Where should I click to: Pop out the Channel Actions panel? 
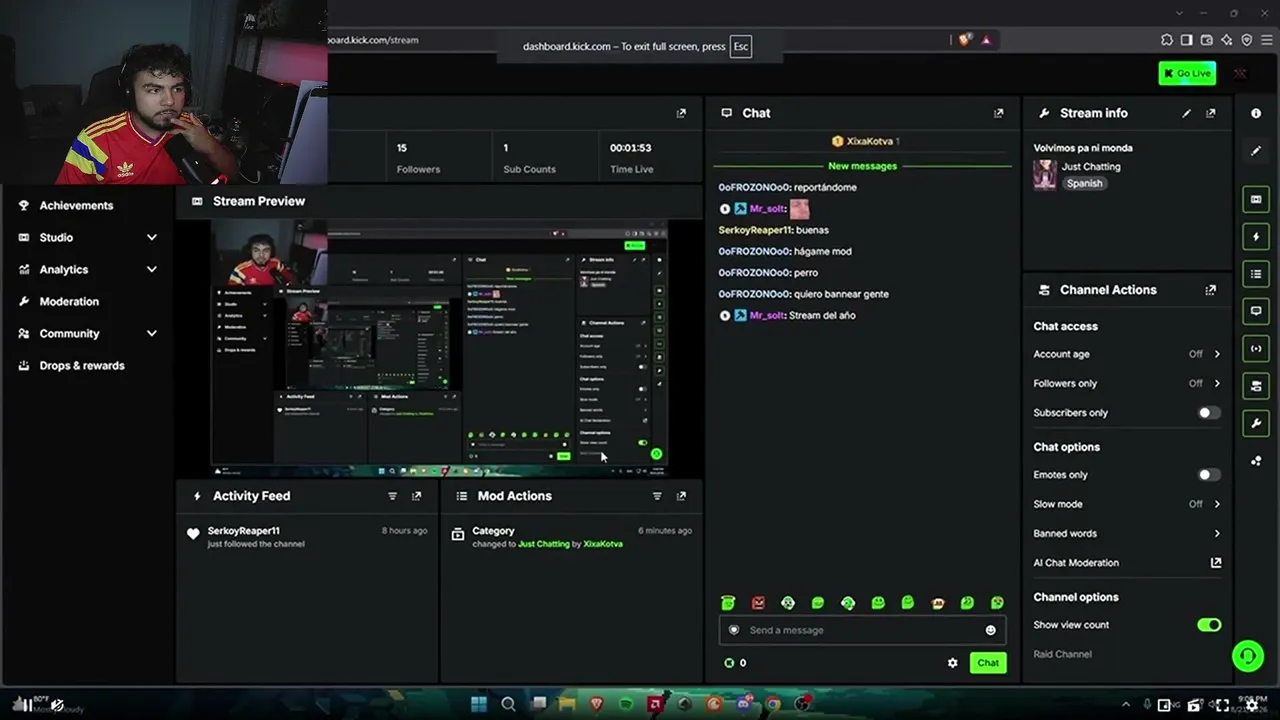click(1211, 290)
